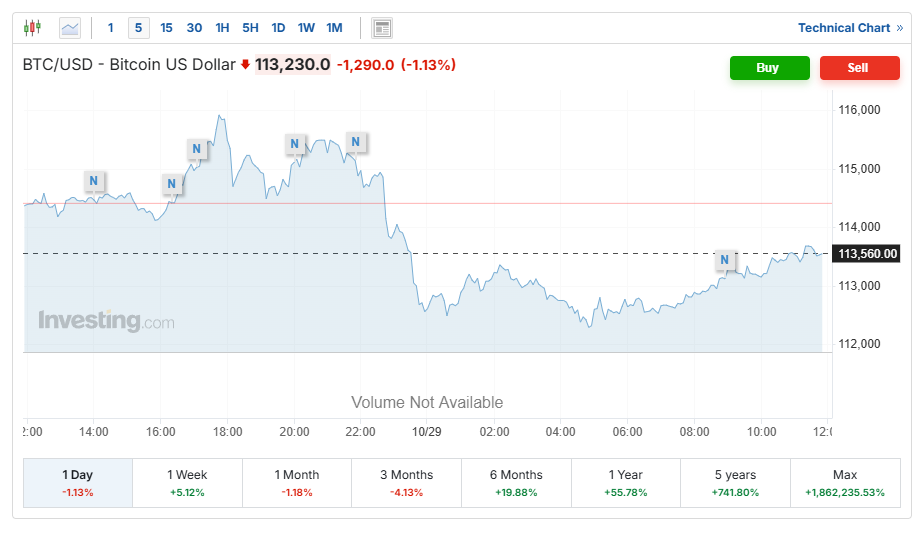Select the 1H interval
Screen dimensions: 922x542
click(x=222, y=28)
